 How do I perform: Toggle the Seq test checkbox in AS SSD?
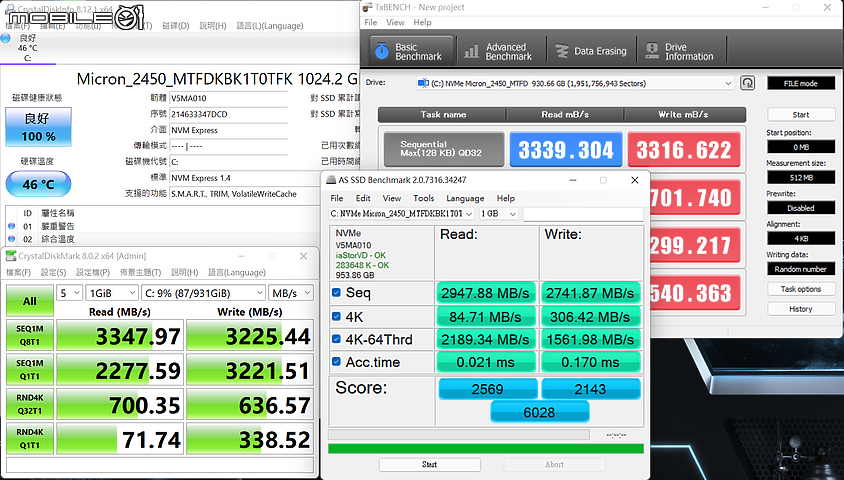pos(336,293)
